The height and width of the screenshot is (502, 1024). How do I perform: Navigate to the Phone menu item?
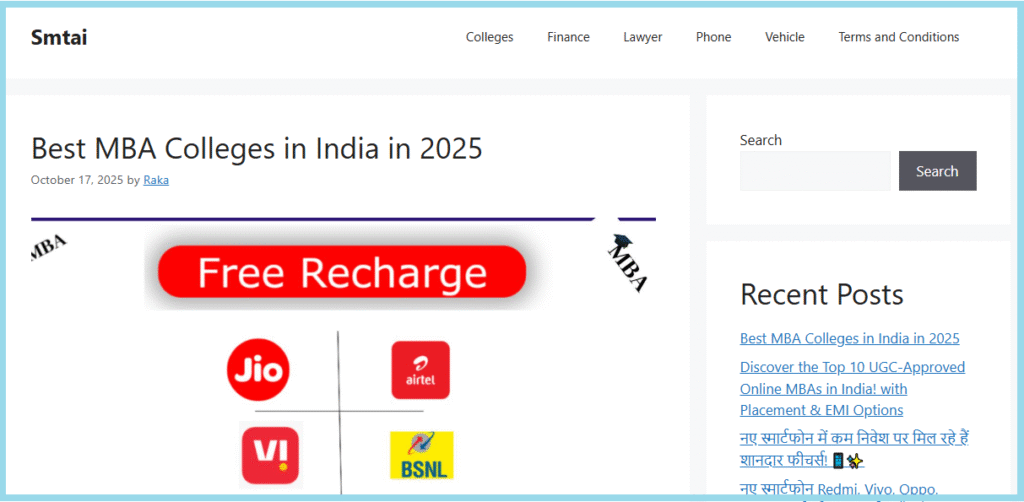coord(713,37)
